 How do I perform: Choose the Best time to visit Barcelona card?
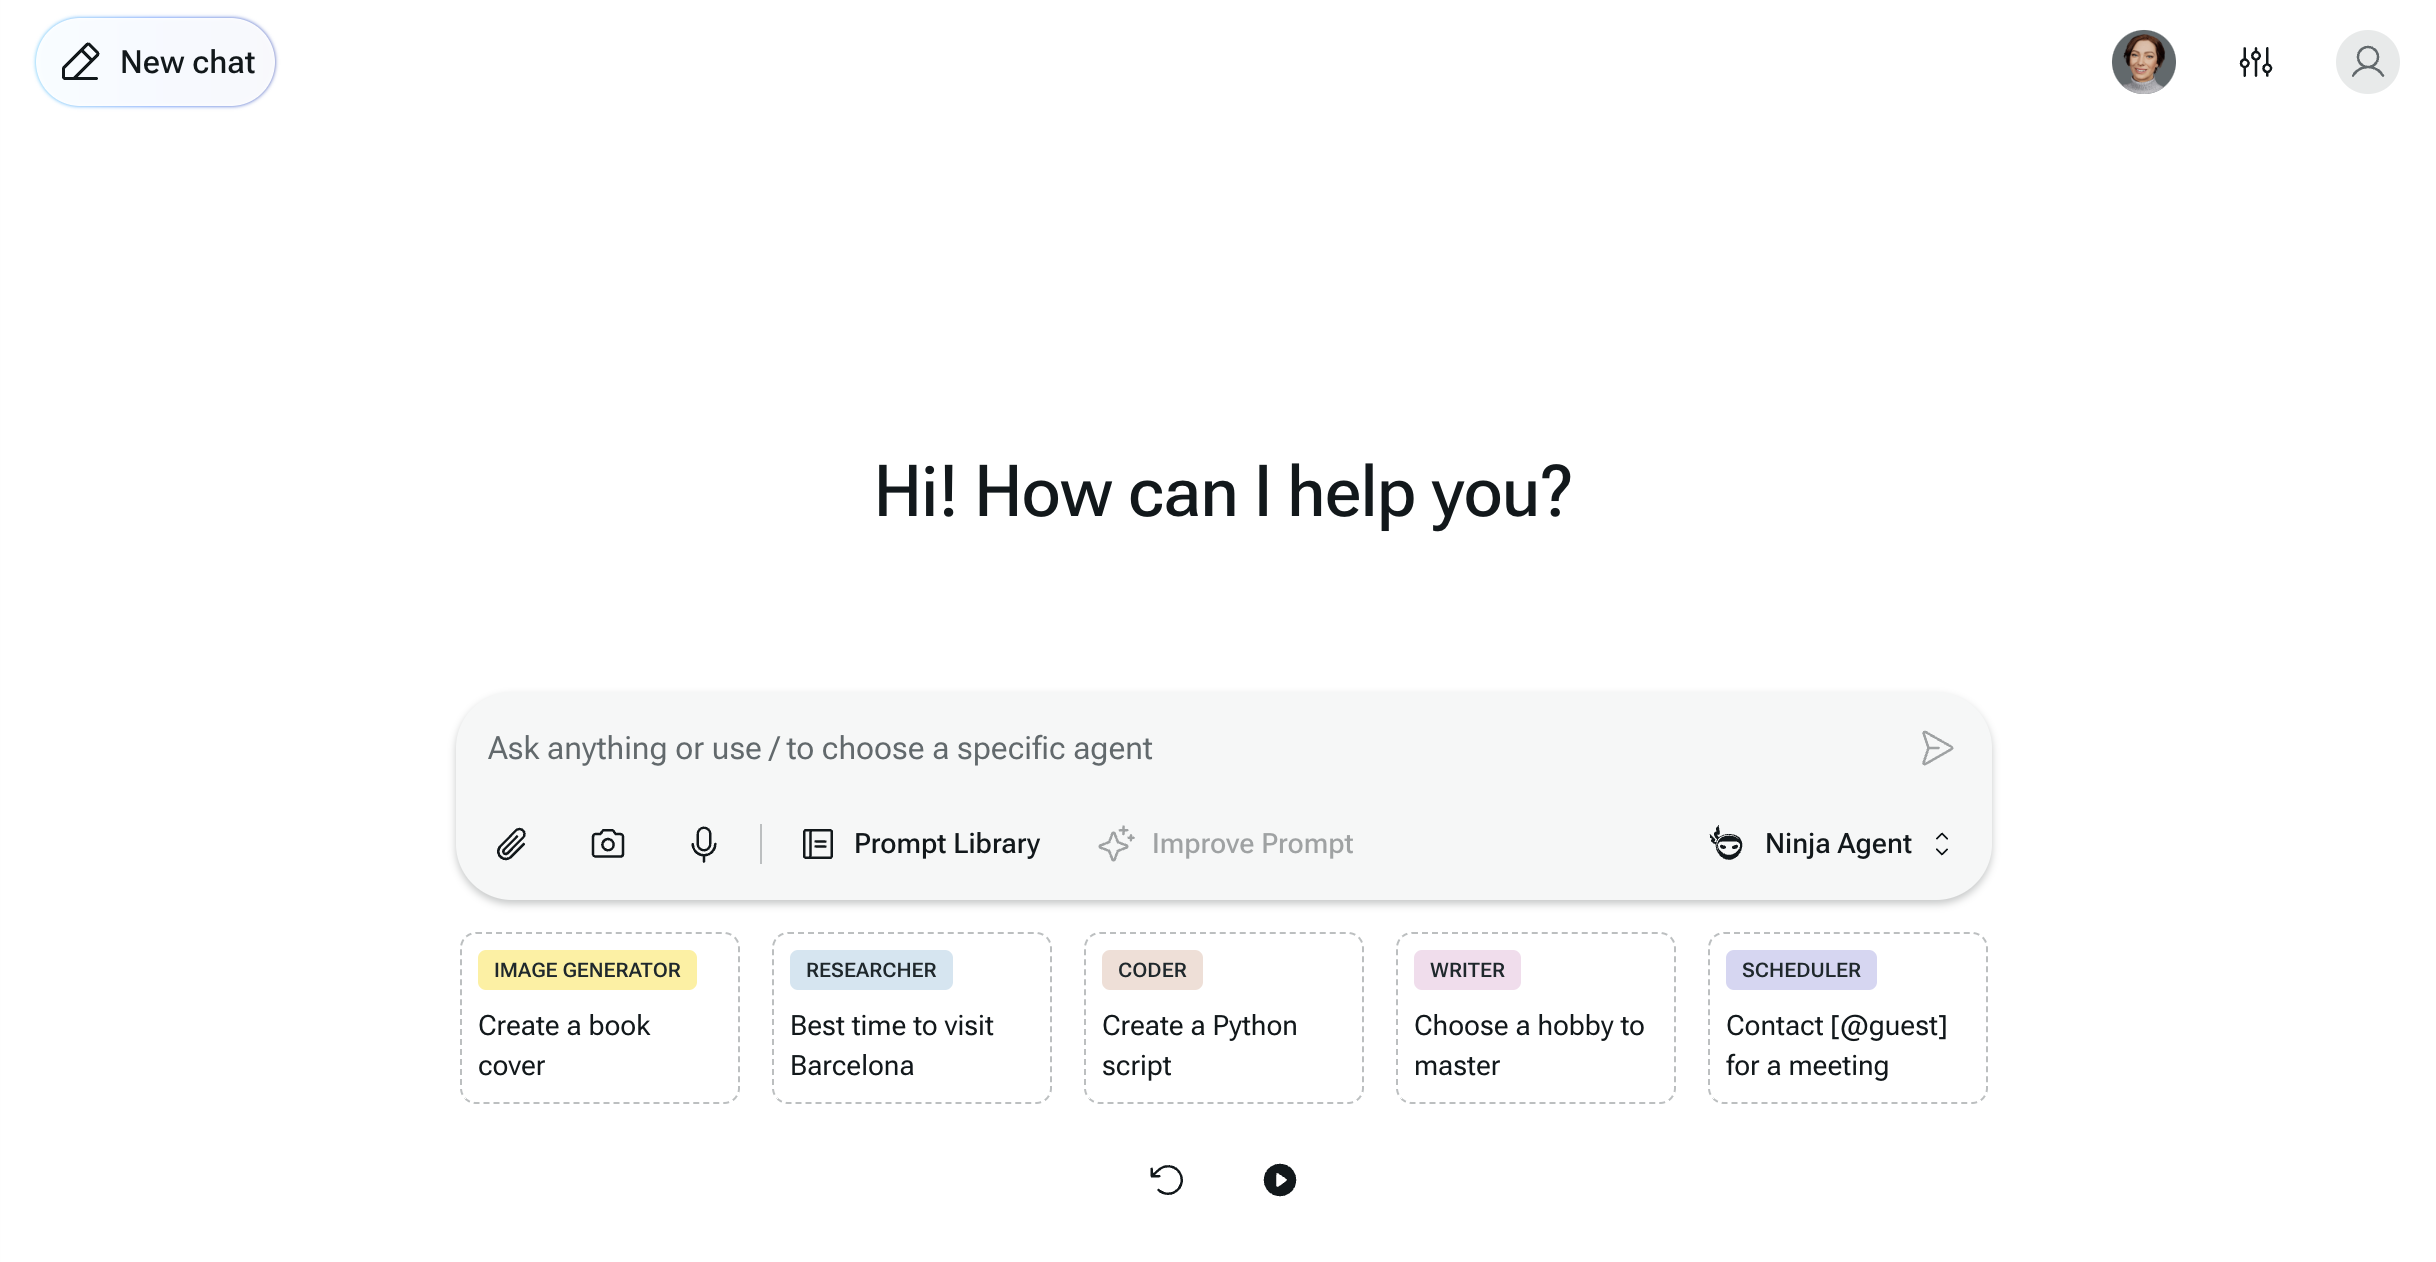tap(911, 1017)
